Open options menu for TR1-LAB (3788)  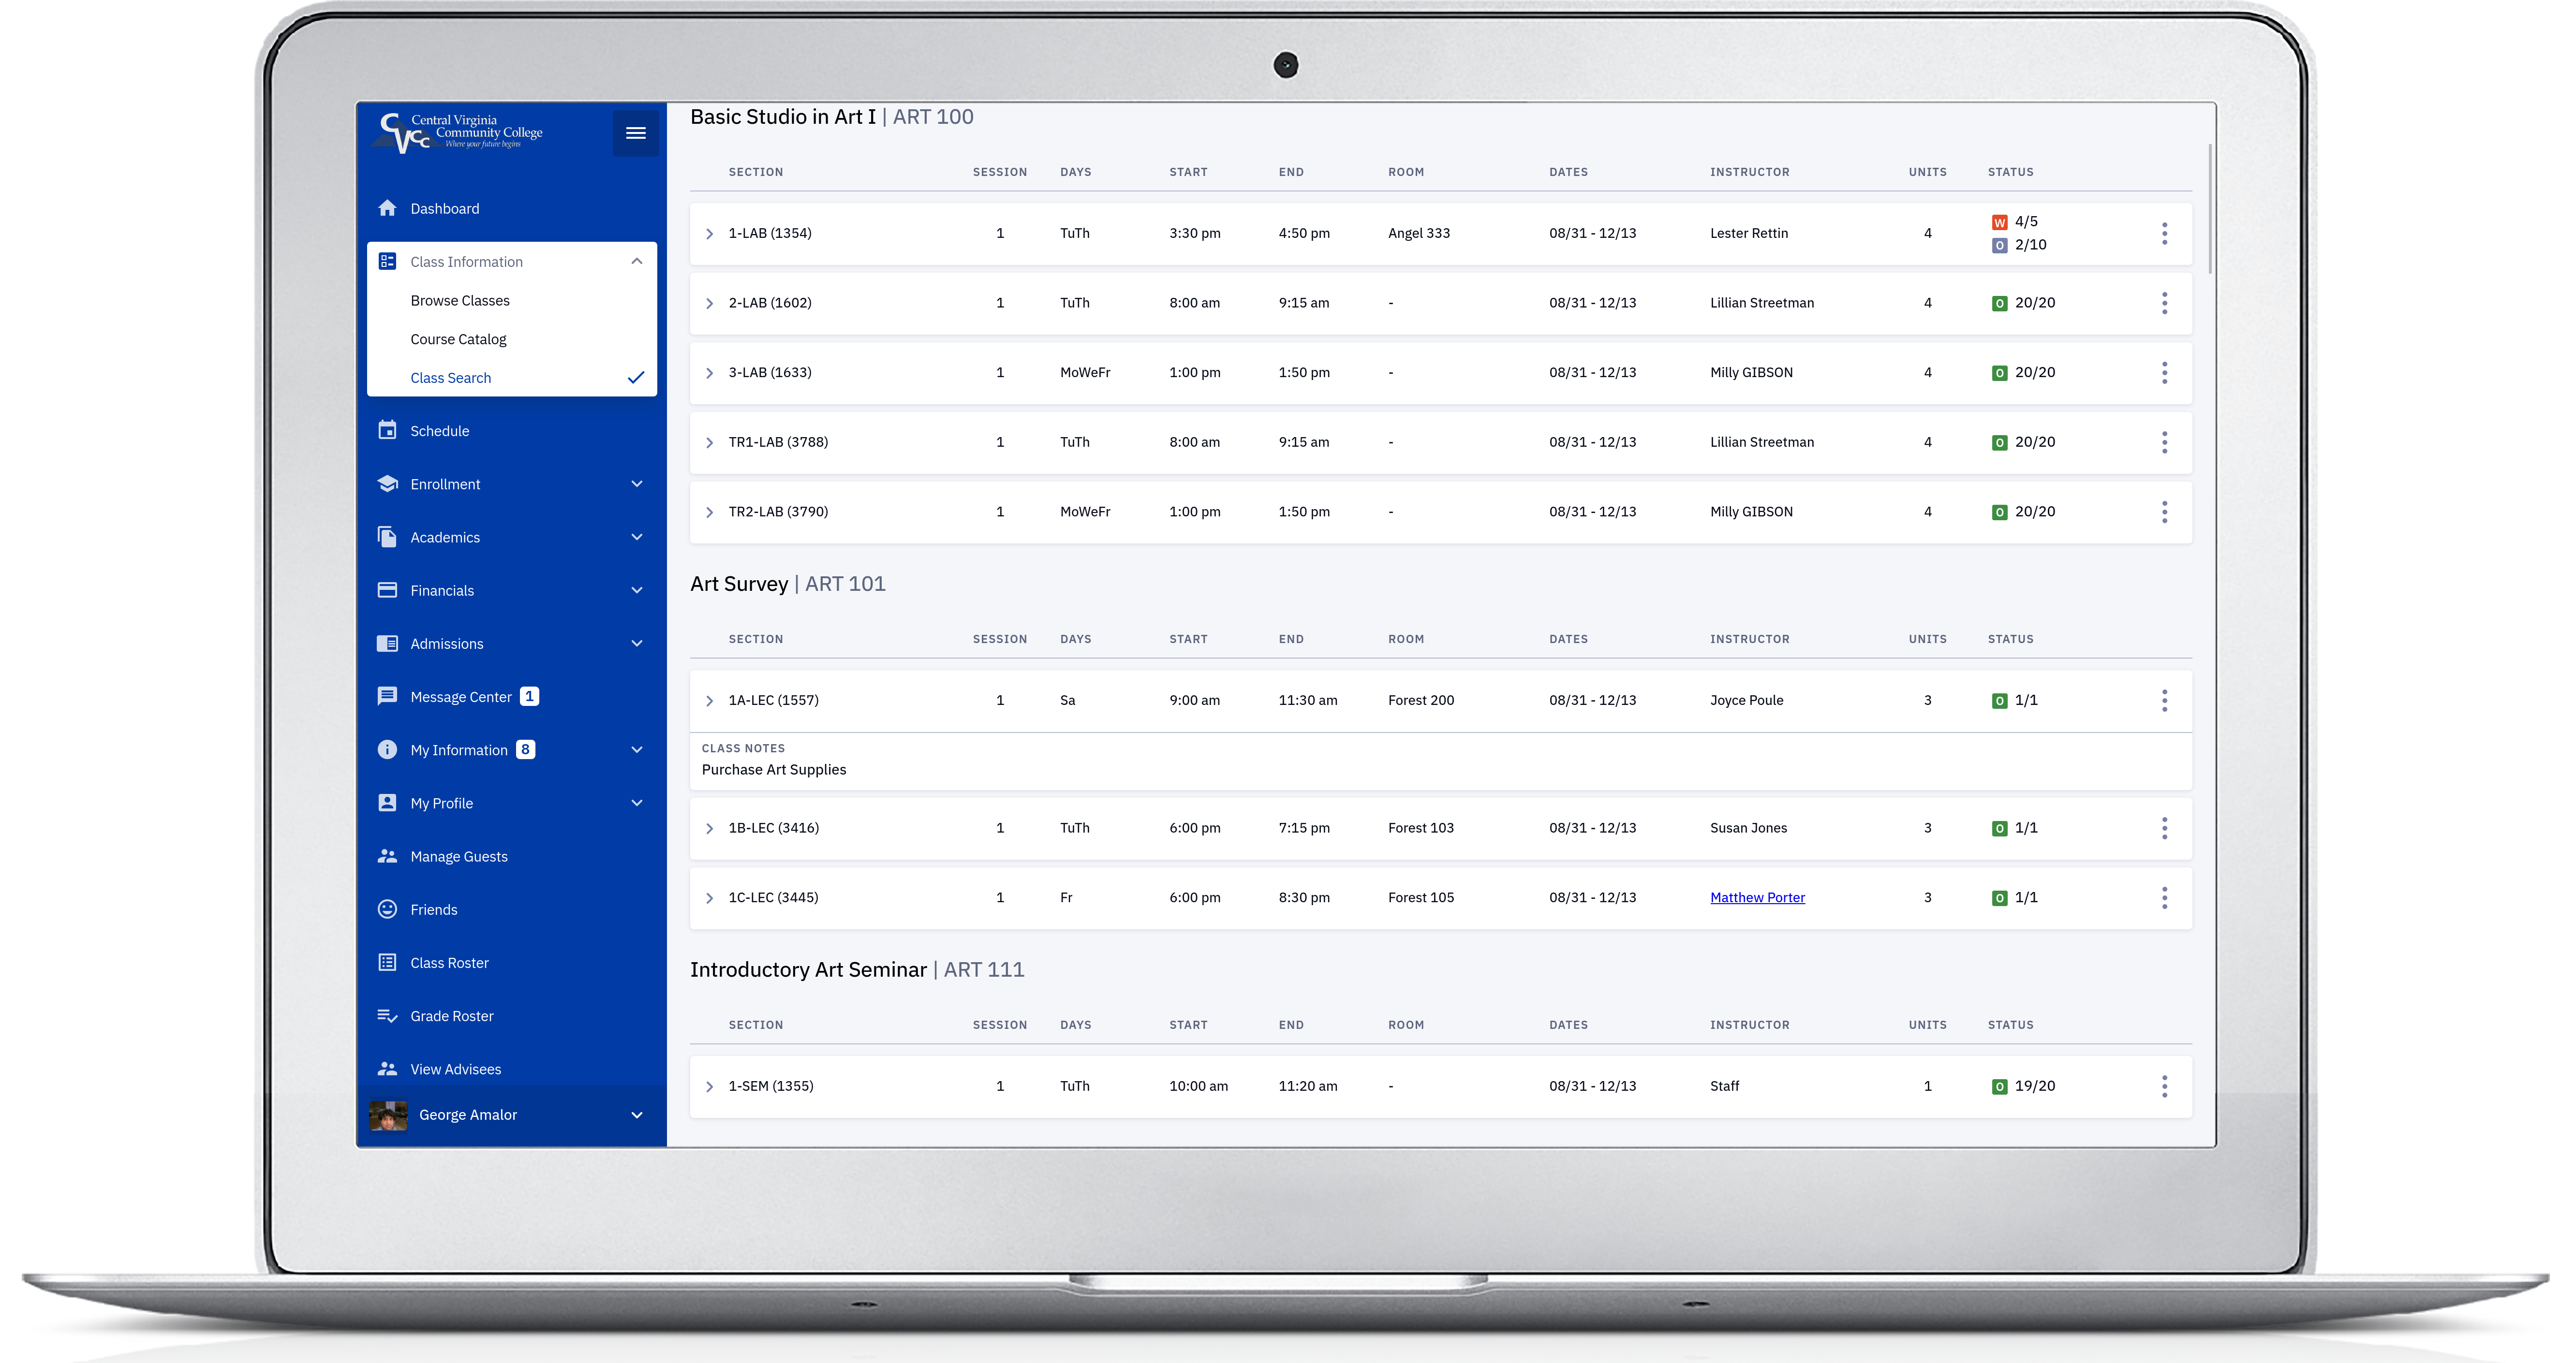2164,442
